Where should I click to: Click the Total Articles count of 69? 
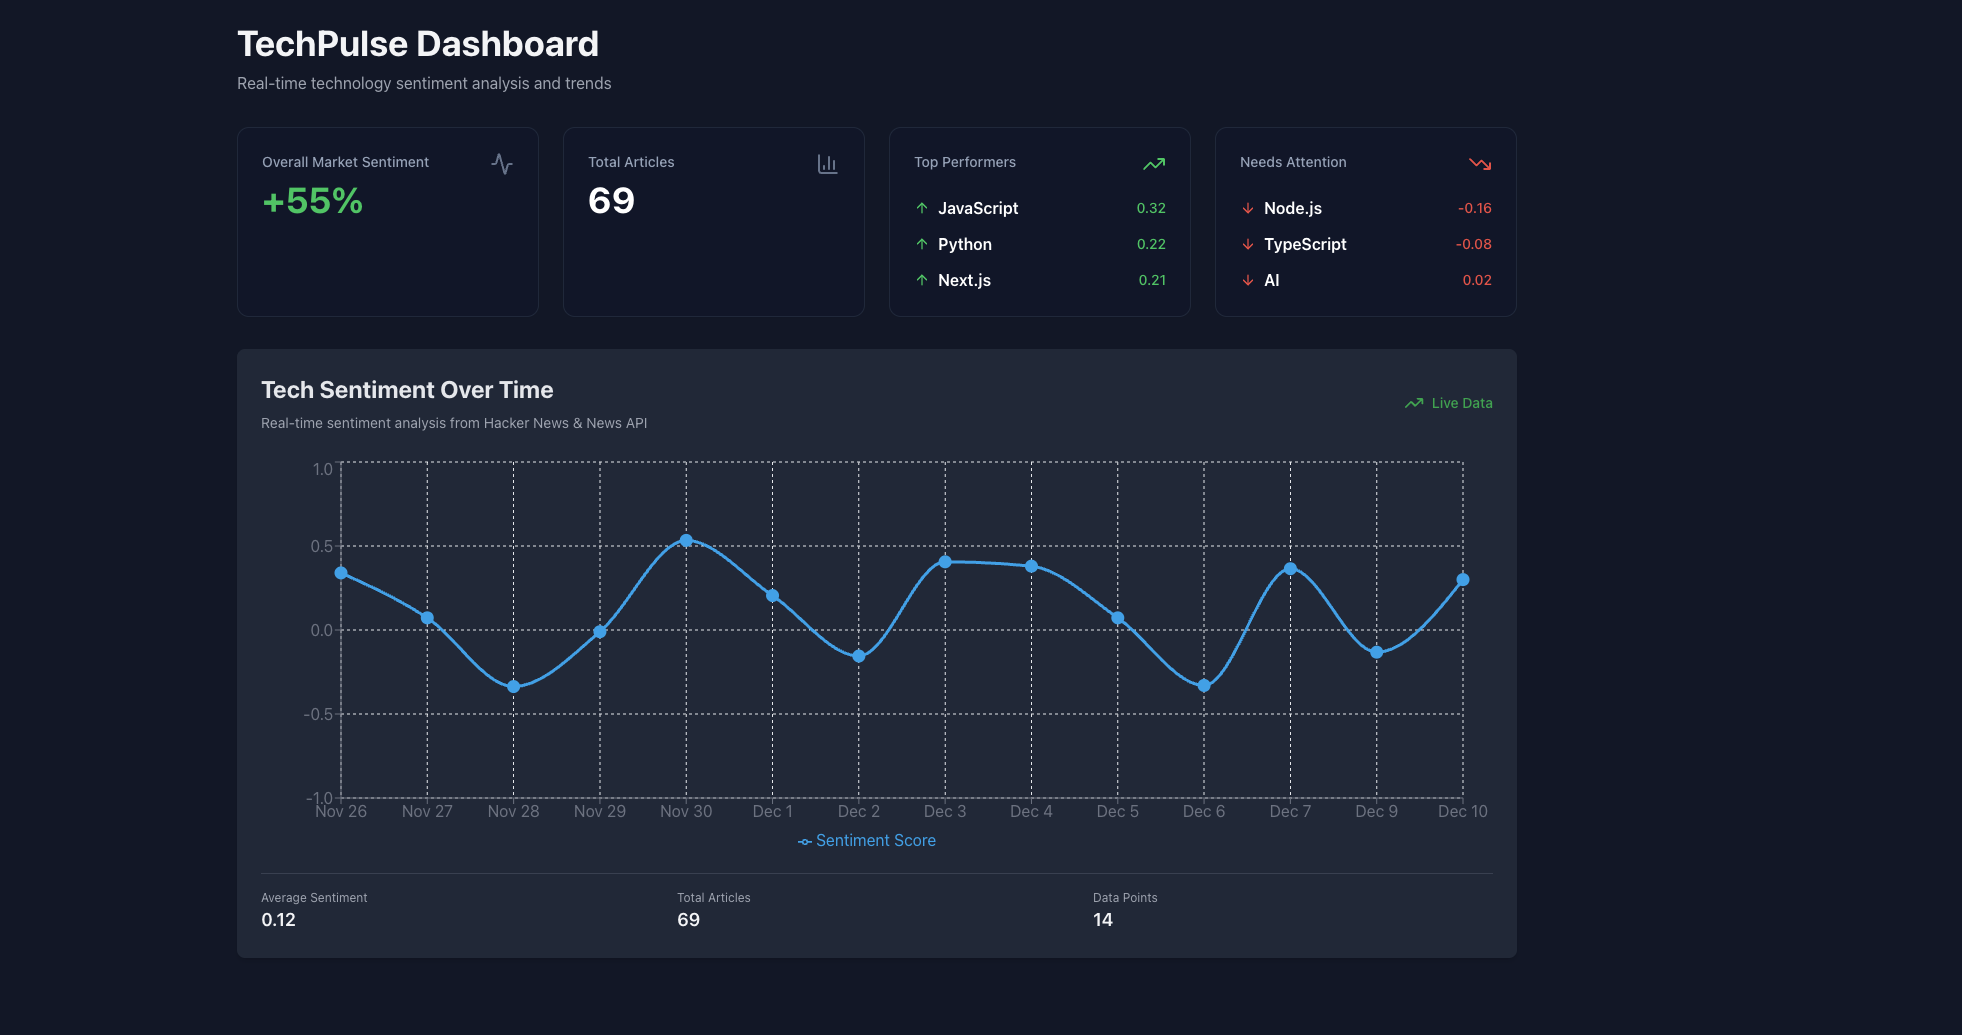611,201
